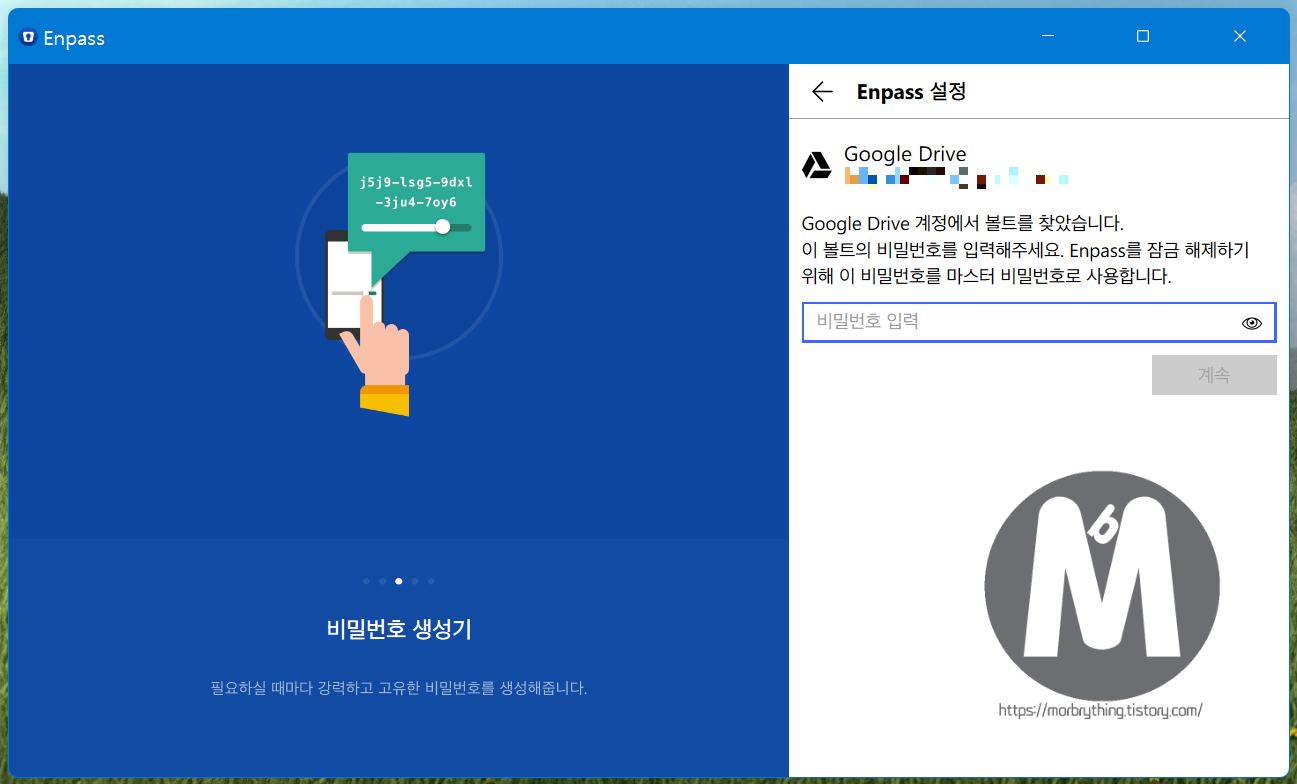Click the 계속 continue button
The image size is (1297, 784).
point(1214,375)
